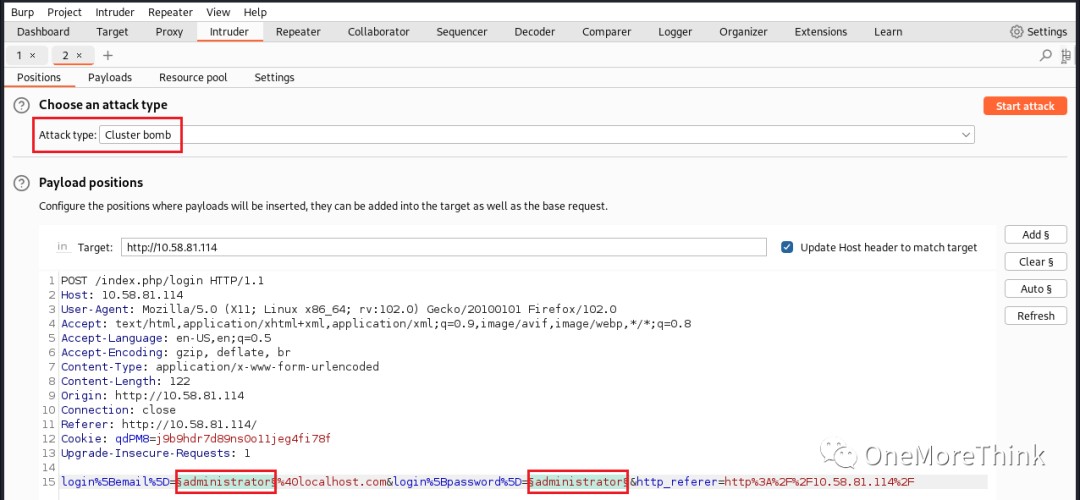1080x500 pixels.
Task: Open the Attack type dropdown
Action: pyautogui.click(x=537, y=135)
